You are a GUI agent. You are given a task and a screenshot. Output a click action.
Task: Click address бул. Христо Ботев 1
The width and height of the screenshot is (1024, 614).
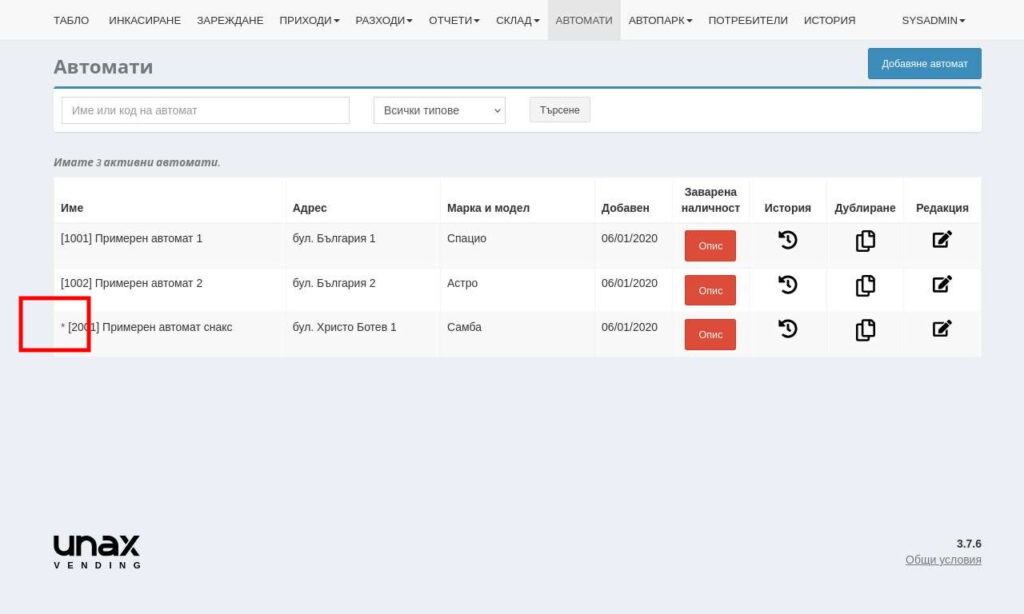click(344, 327)
